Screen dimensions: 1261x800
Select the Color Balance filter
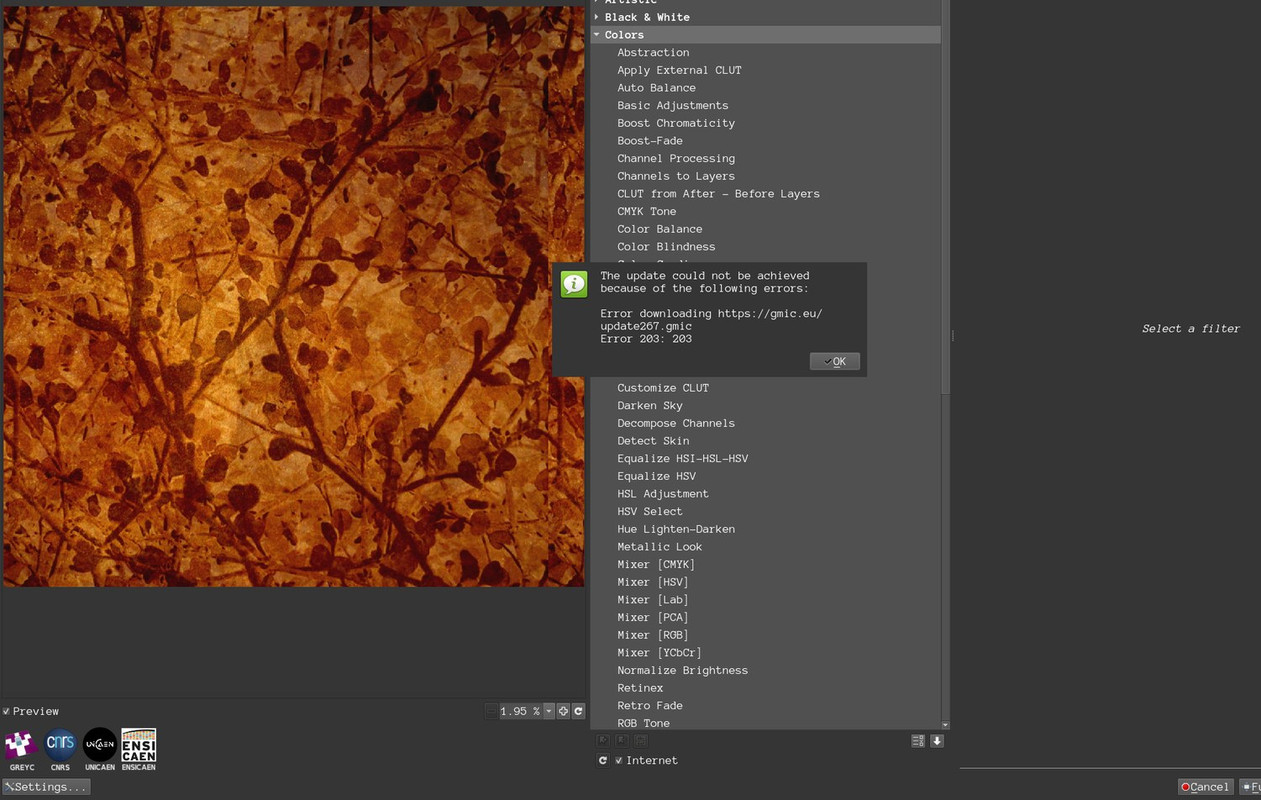659,229
